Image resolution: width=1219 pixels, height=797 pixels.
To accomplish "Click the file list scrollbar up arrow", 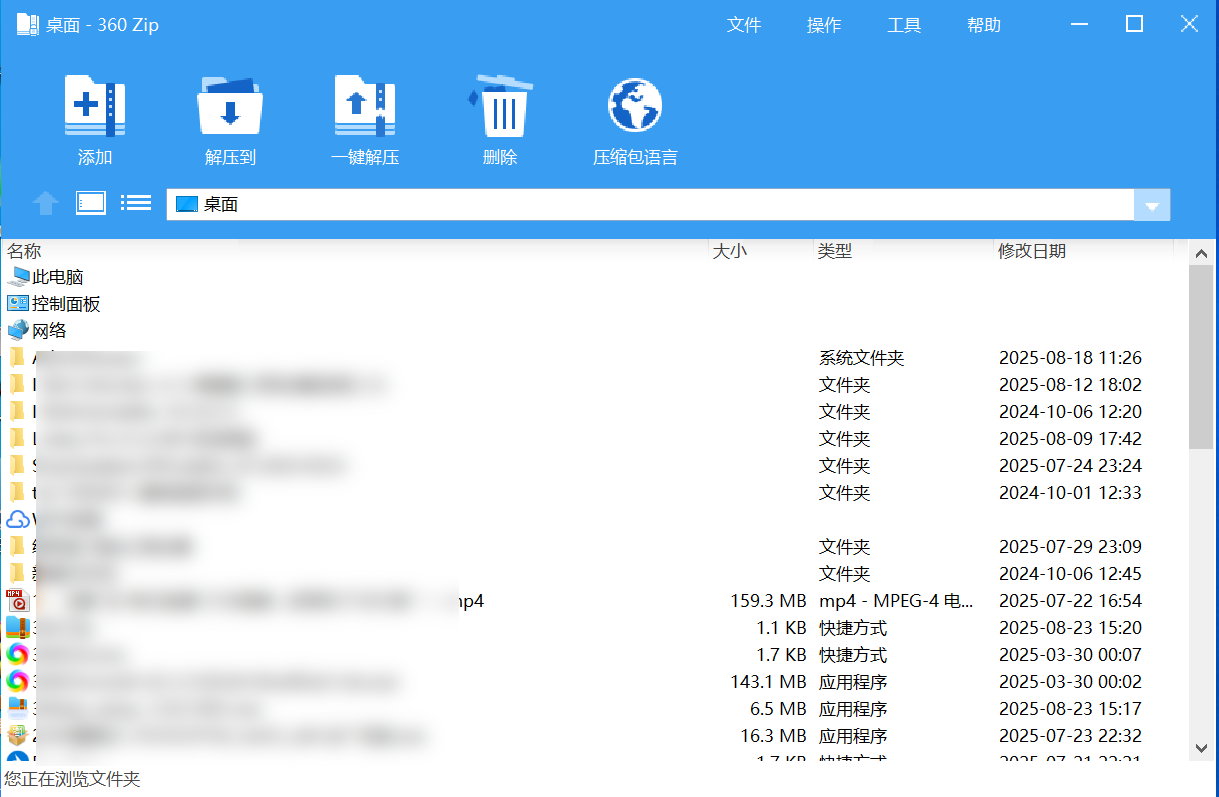I will point(1201,253).
